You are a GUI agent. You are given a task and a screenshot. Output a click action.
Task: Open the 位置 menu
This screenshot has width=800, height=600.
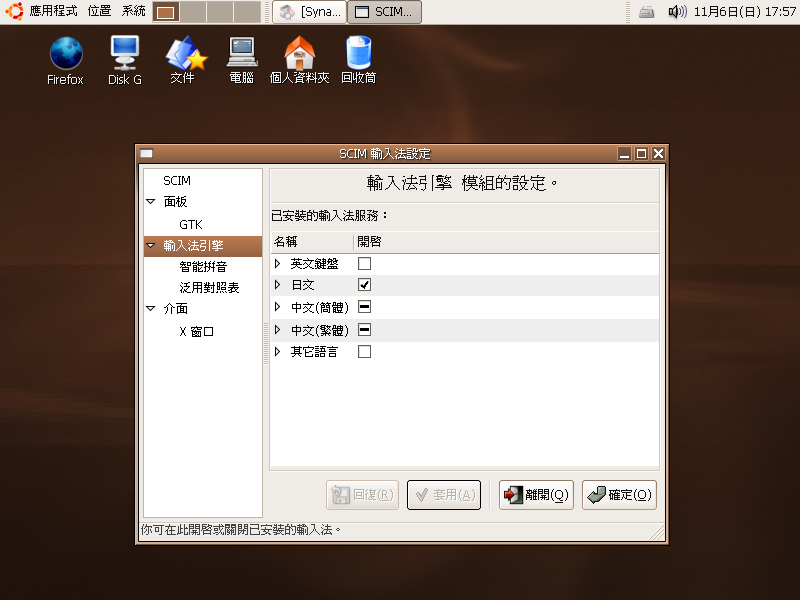point(99,11)
